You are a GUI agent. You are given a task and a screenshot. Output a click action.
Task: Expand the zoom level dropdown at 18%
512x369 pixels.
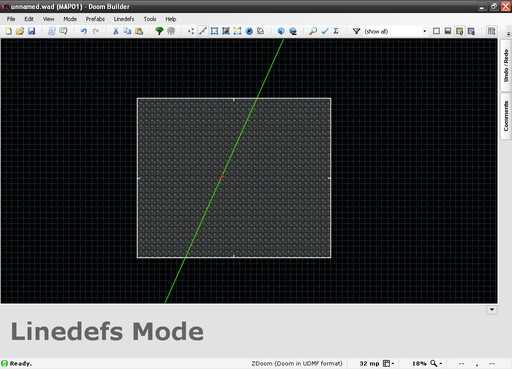pyautogui.click(x=436, y=363)
